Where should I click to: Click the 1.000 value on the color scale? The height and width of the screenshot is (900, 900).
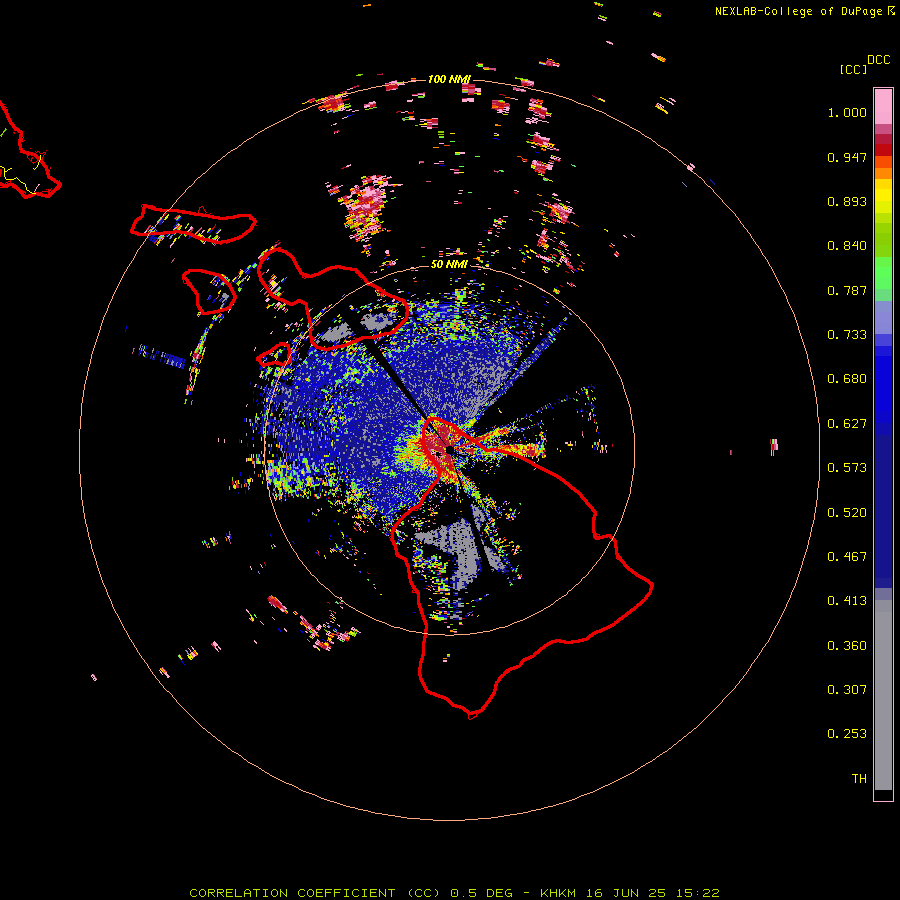(847, 112)
